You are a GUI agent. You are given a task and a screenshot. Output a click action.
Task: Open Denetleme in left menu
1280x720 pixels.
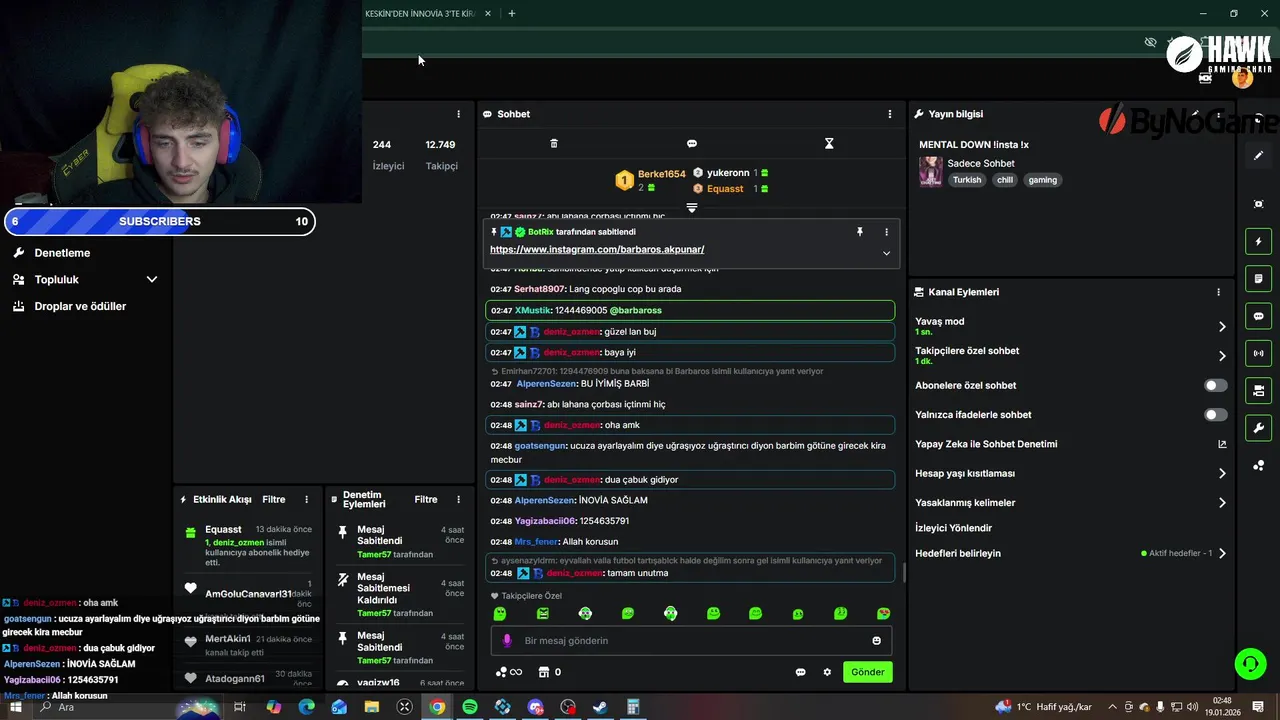point(62,253)
